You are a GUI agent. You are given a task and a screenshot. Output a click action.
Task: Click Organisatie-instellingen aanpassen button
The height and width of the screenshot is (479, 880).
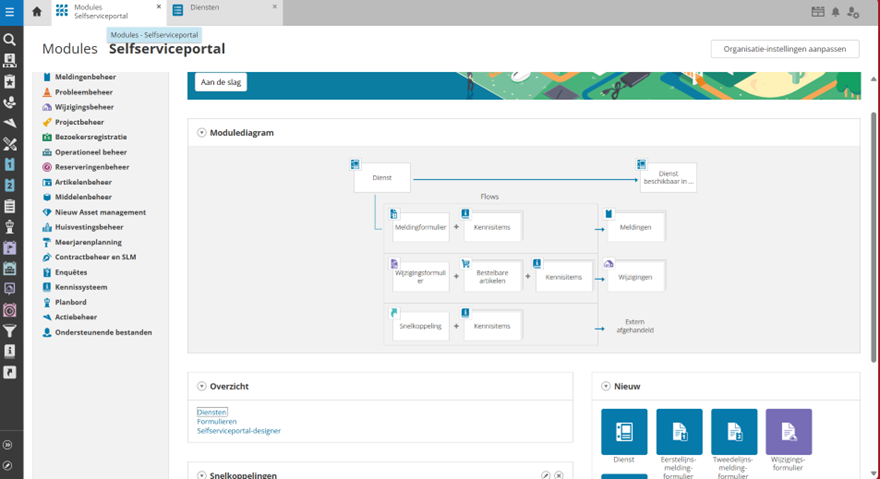(x=784, y=49)
